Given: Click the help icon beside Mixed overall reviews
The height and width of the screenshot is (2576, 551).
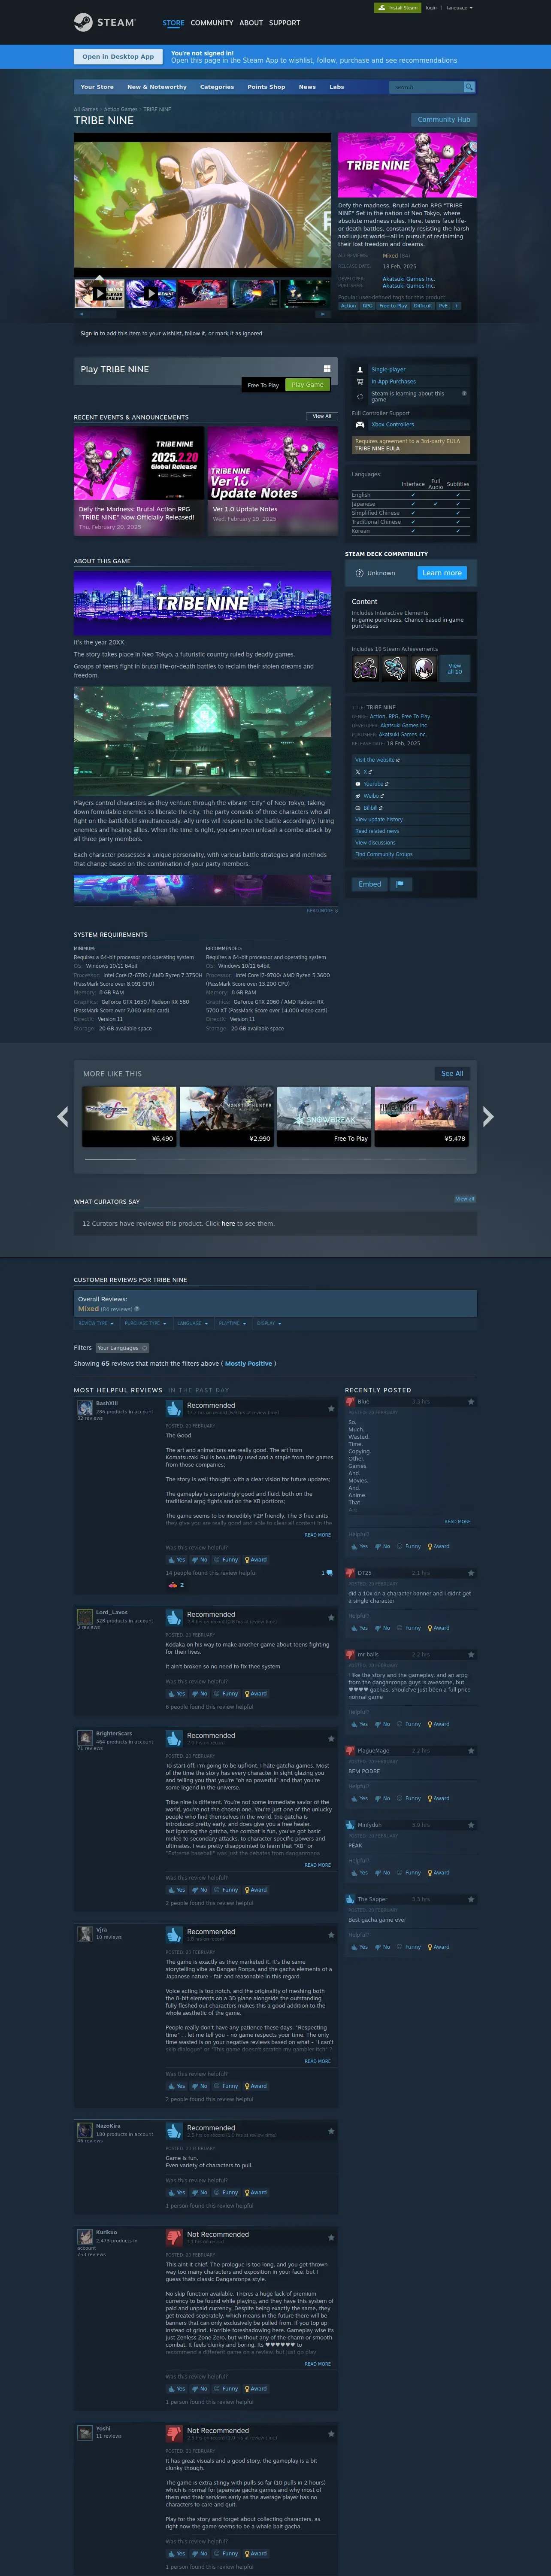Looking at the screenshot, I should click(x=137, y=1309).
